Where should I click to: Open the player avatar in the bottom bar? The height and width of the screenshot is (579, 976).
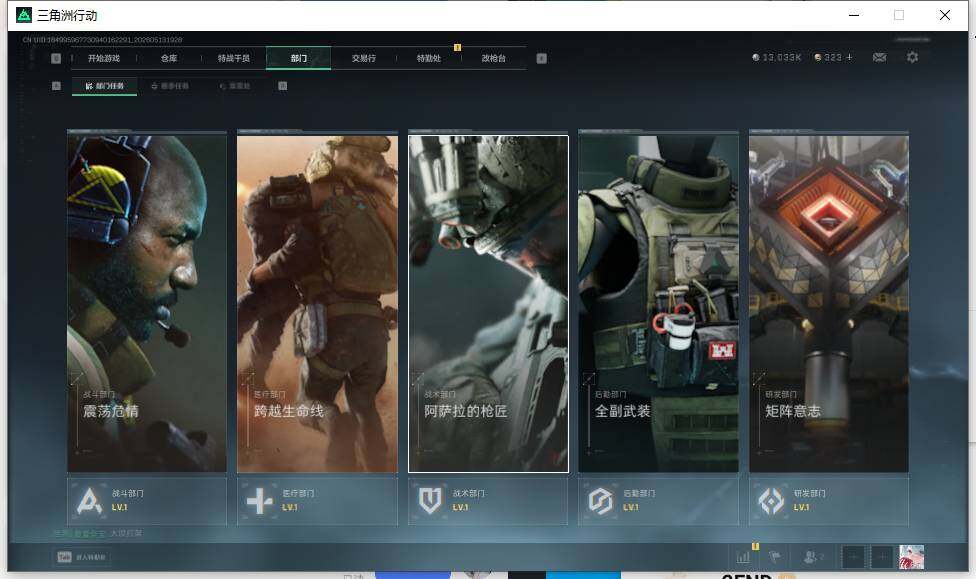[x=912, y=557]
